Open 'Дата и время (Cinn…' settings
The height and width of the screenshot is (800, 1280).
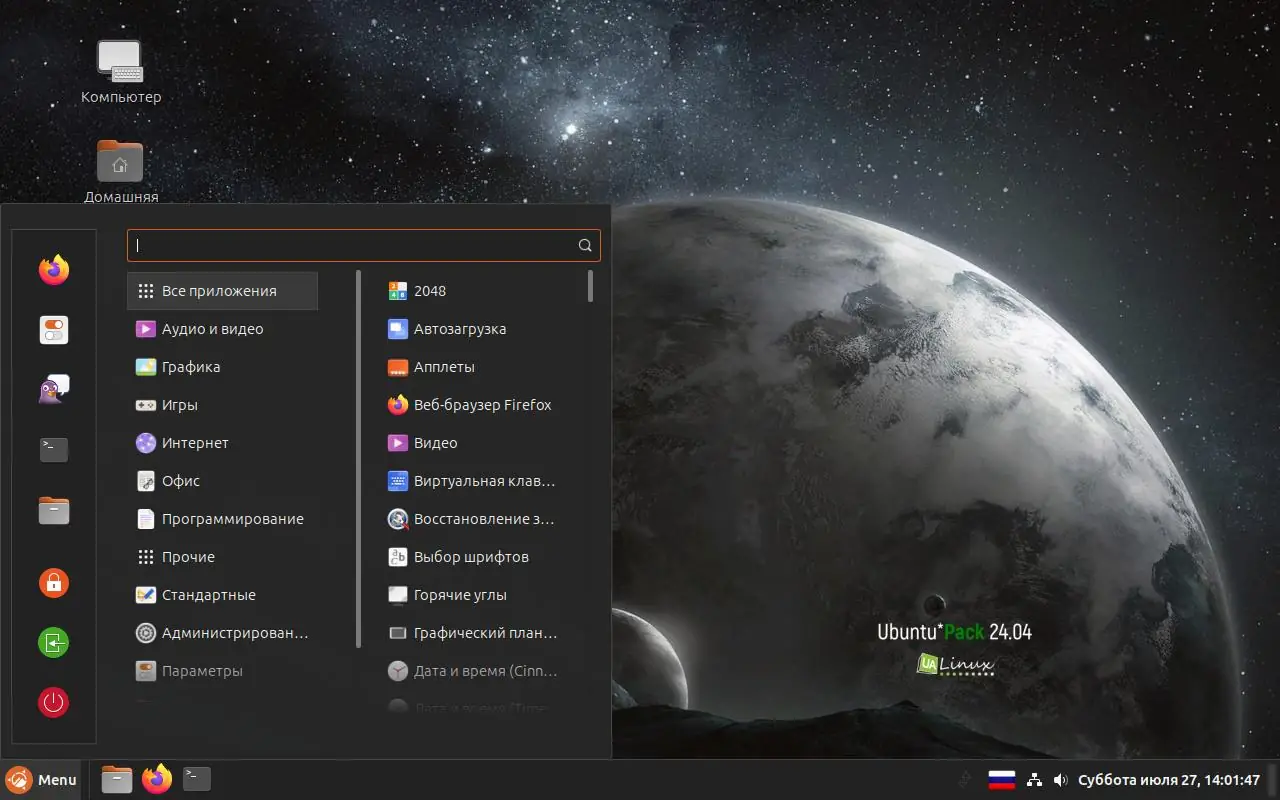(472, 671)
